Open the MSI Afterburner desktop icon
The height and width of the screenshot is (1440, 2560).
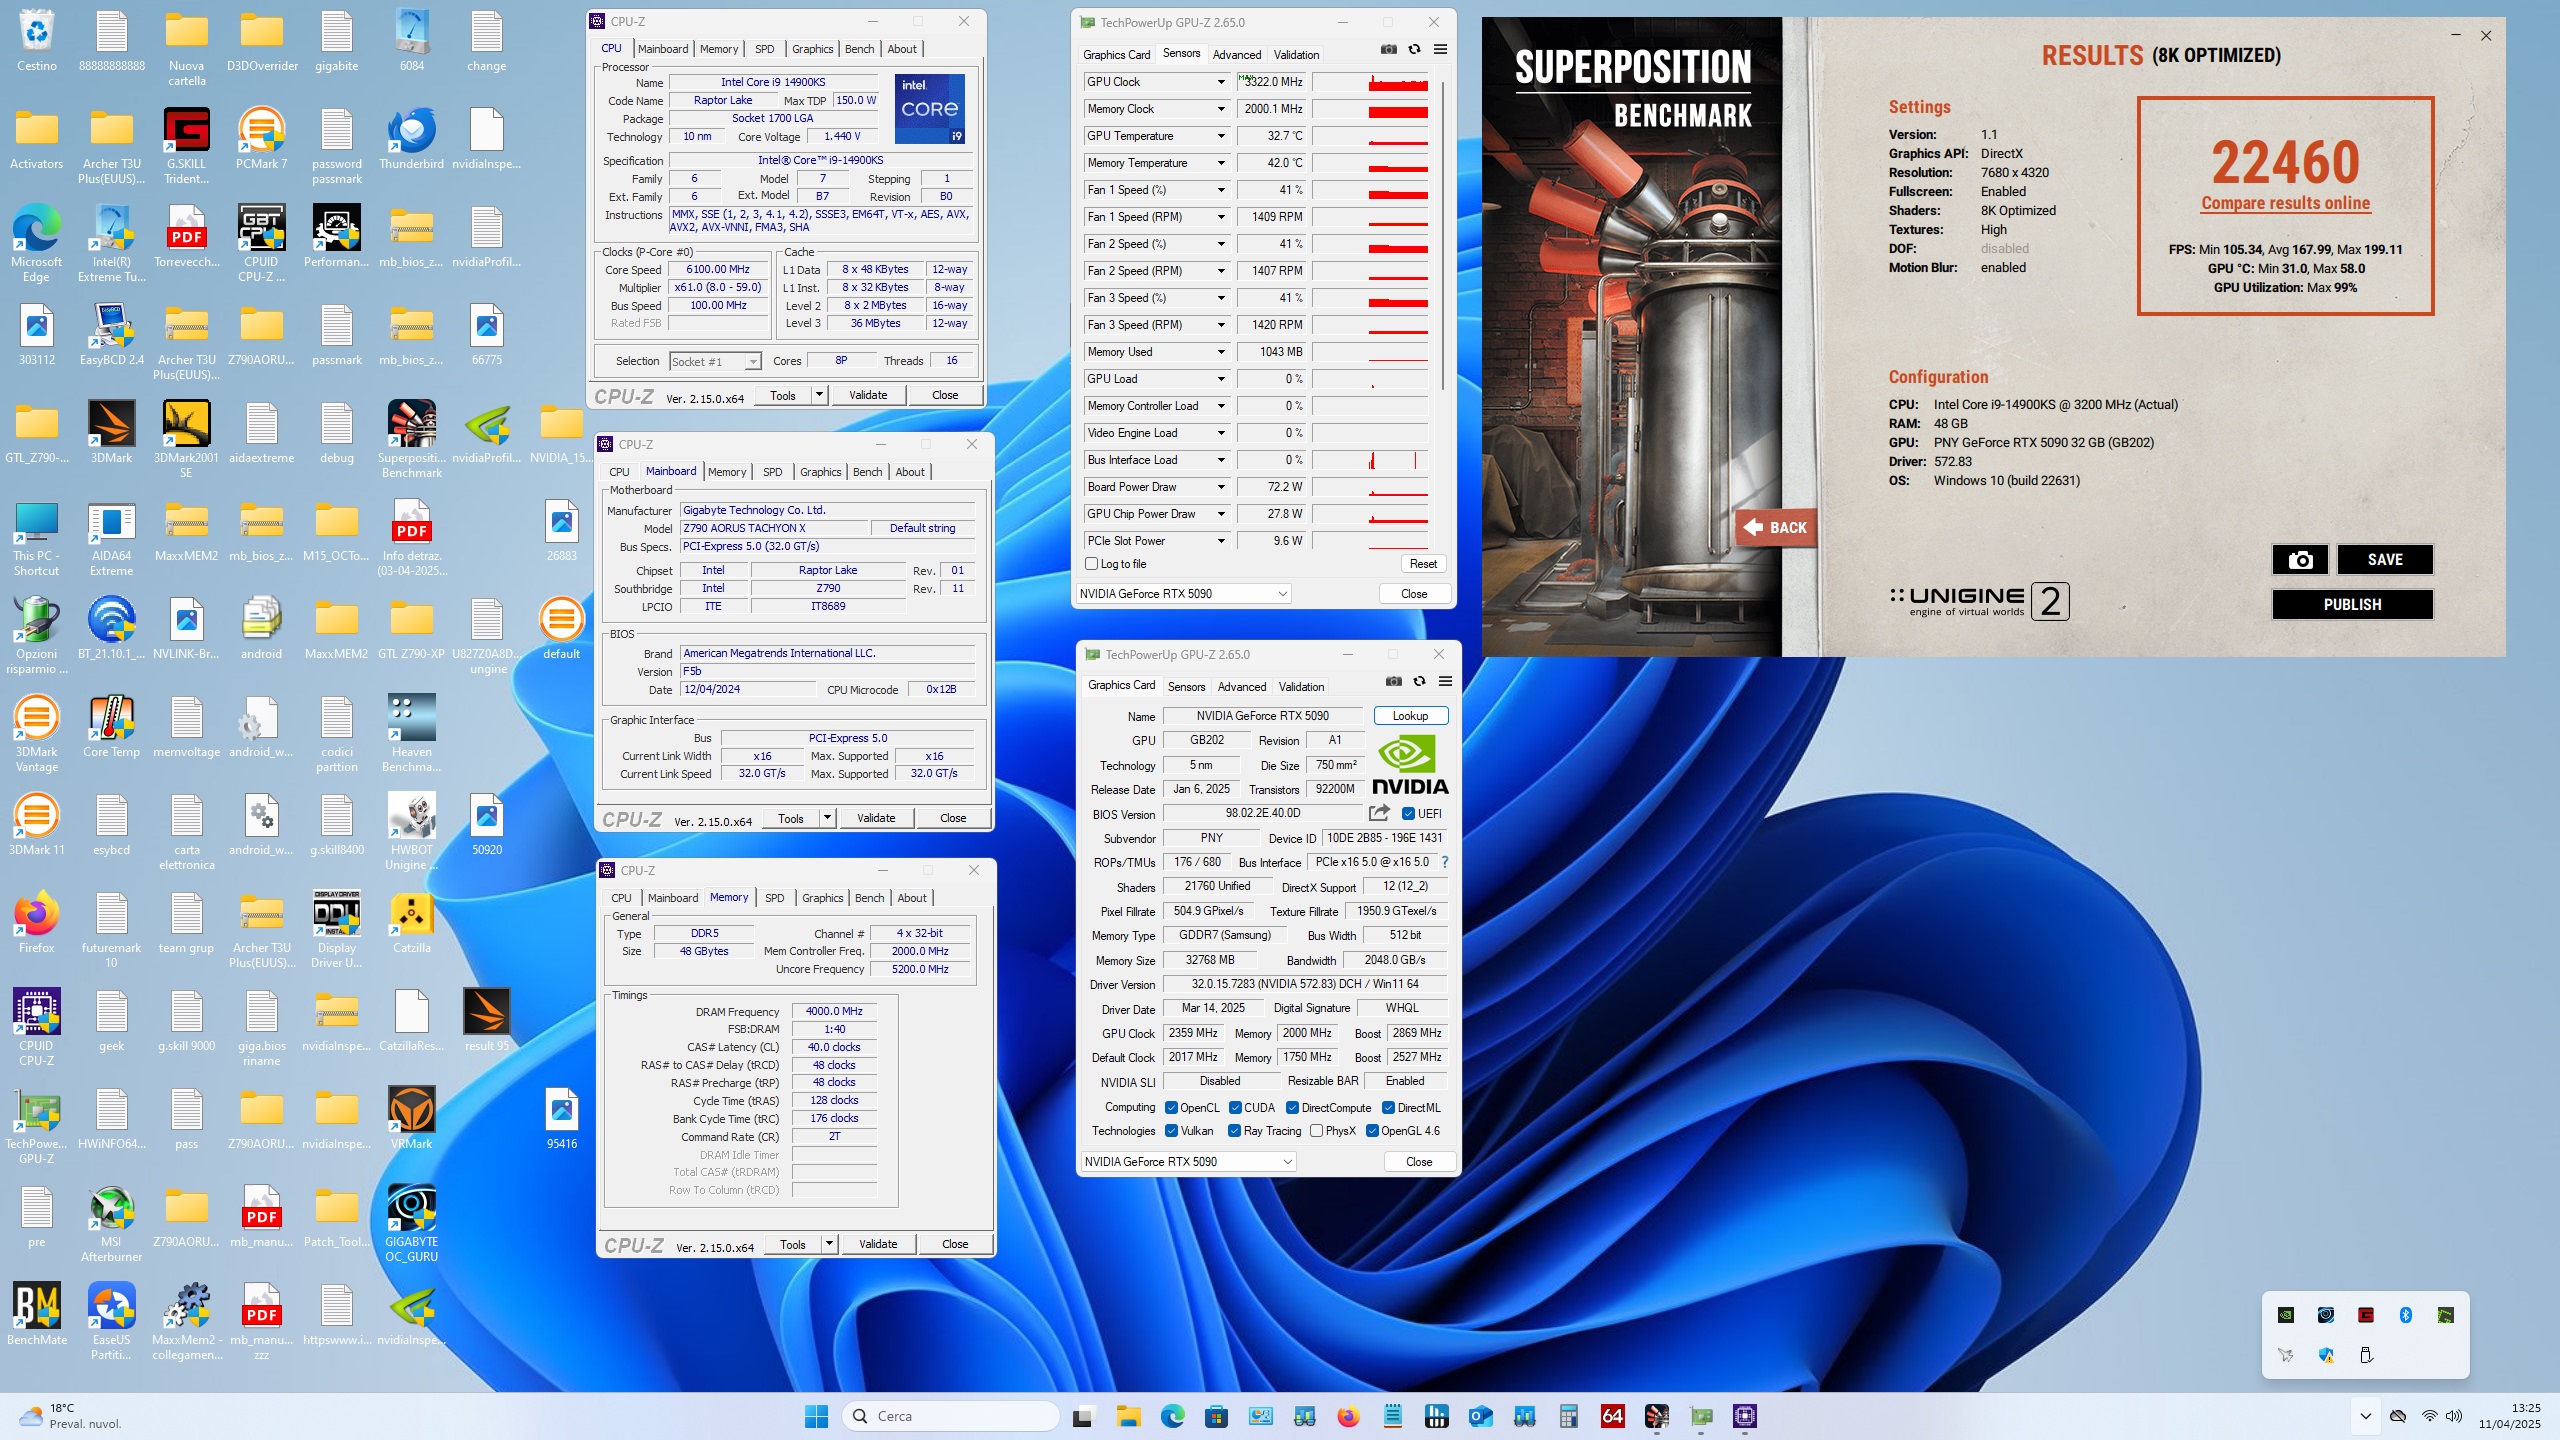112,1223
